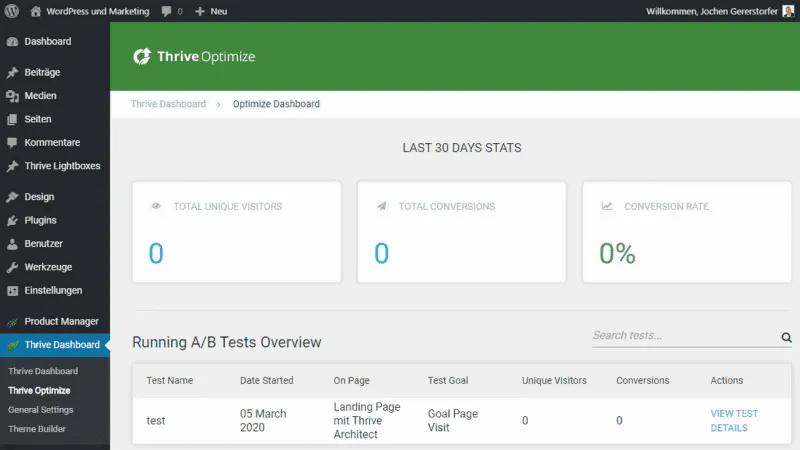This screenshot has width=800, height=450.
Task: Open the site home icon
Action: point(35,11)
